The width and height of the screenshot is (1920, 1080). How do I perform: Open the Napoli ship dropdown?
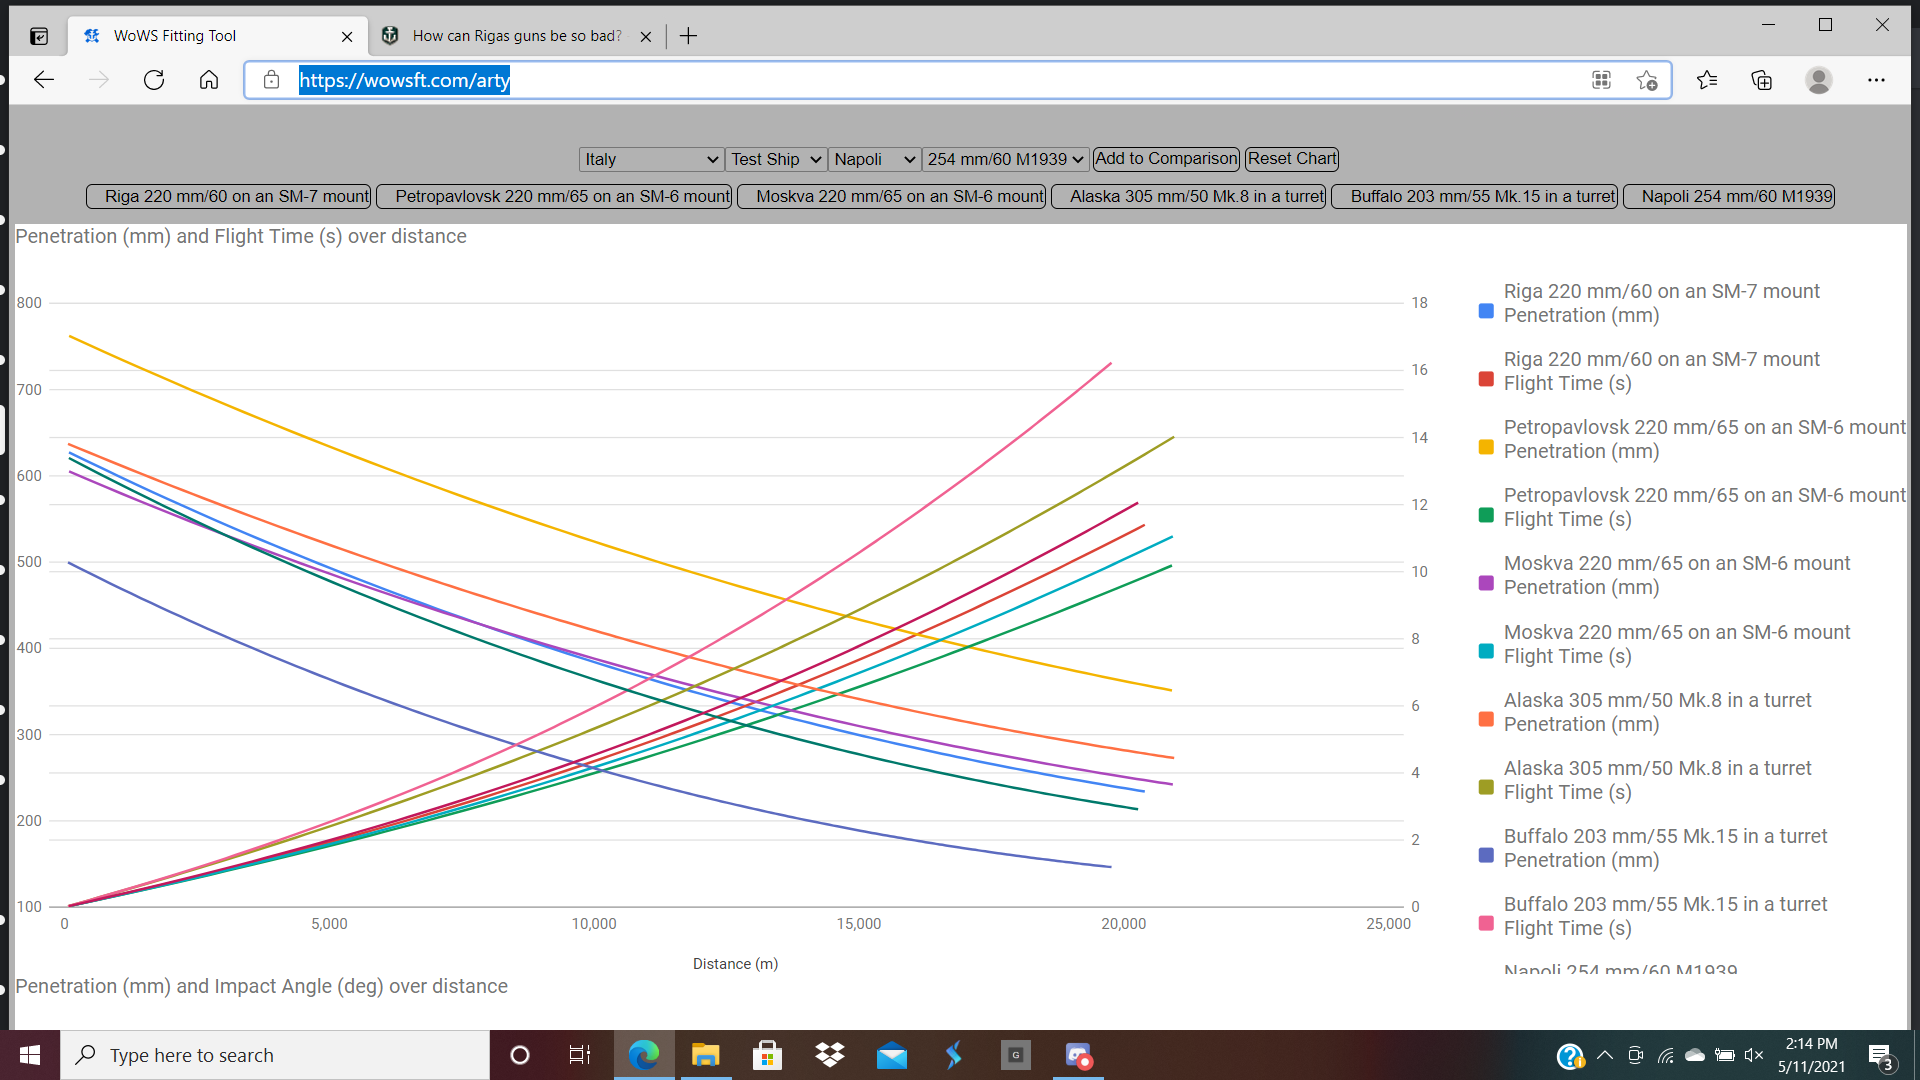pos(874,159)
